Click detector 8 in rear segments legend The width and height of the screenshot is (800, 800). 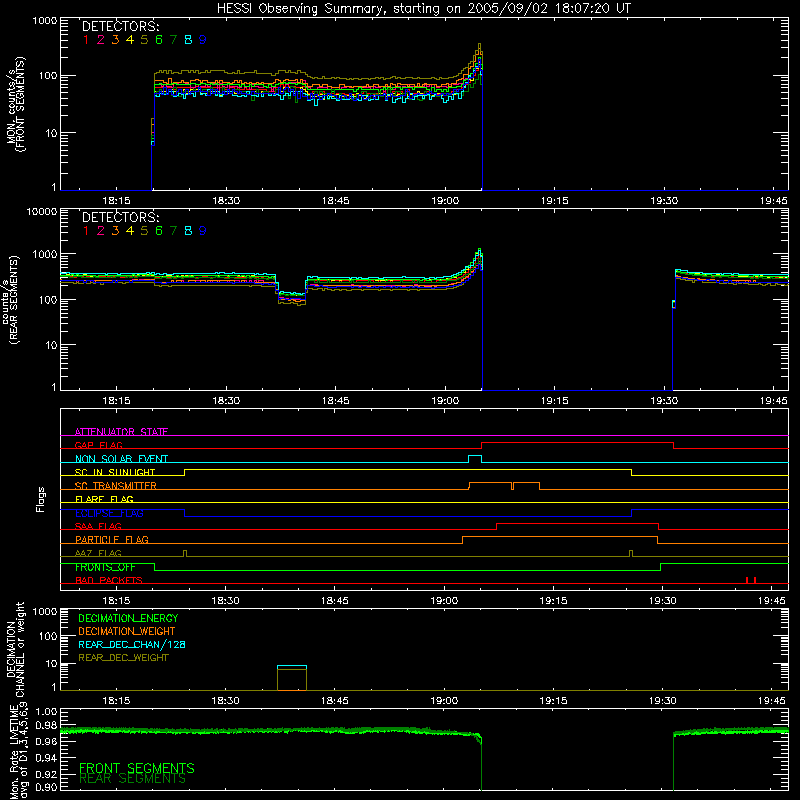point(188,231)
